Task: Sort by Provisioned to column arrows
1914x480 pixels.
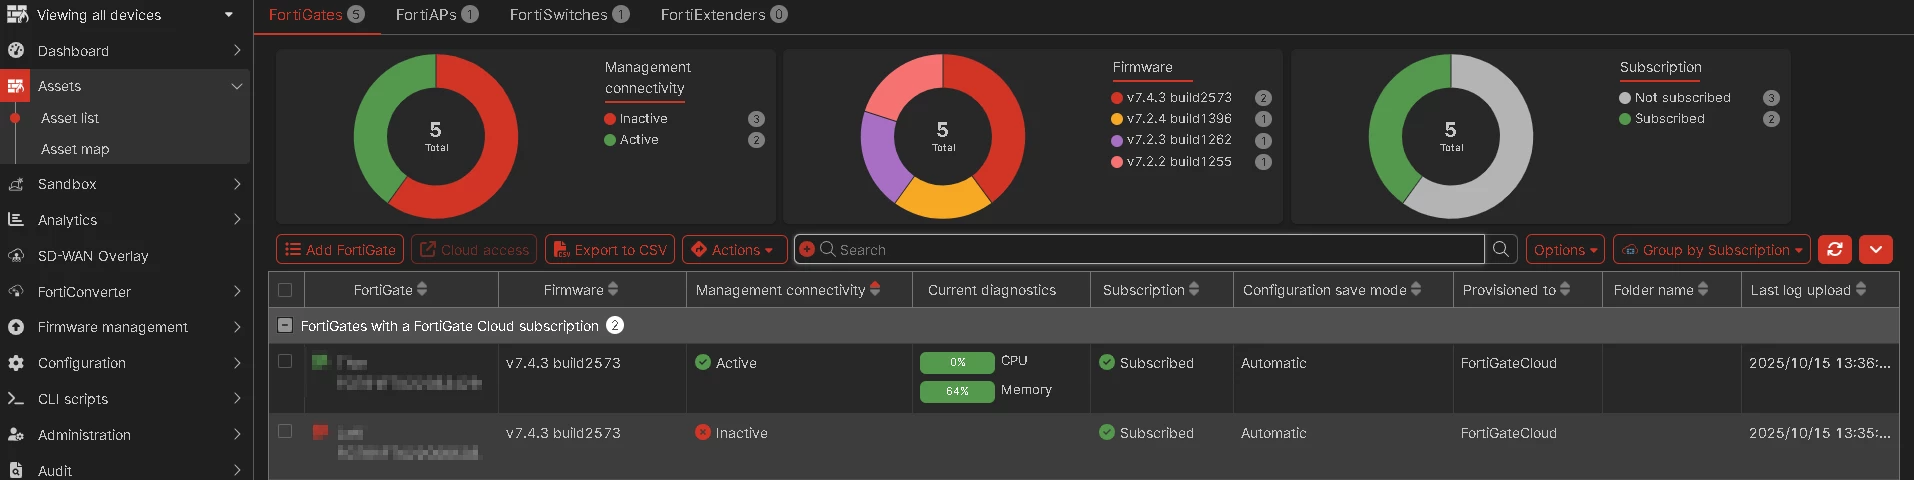Action: pos(1565,289)
